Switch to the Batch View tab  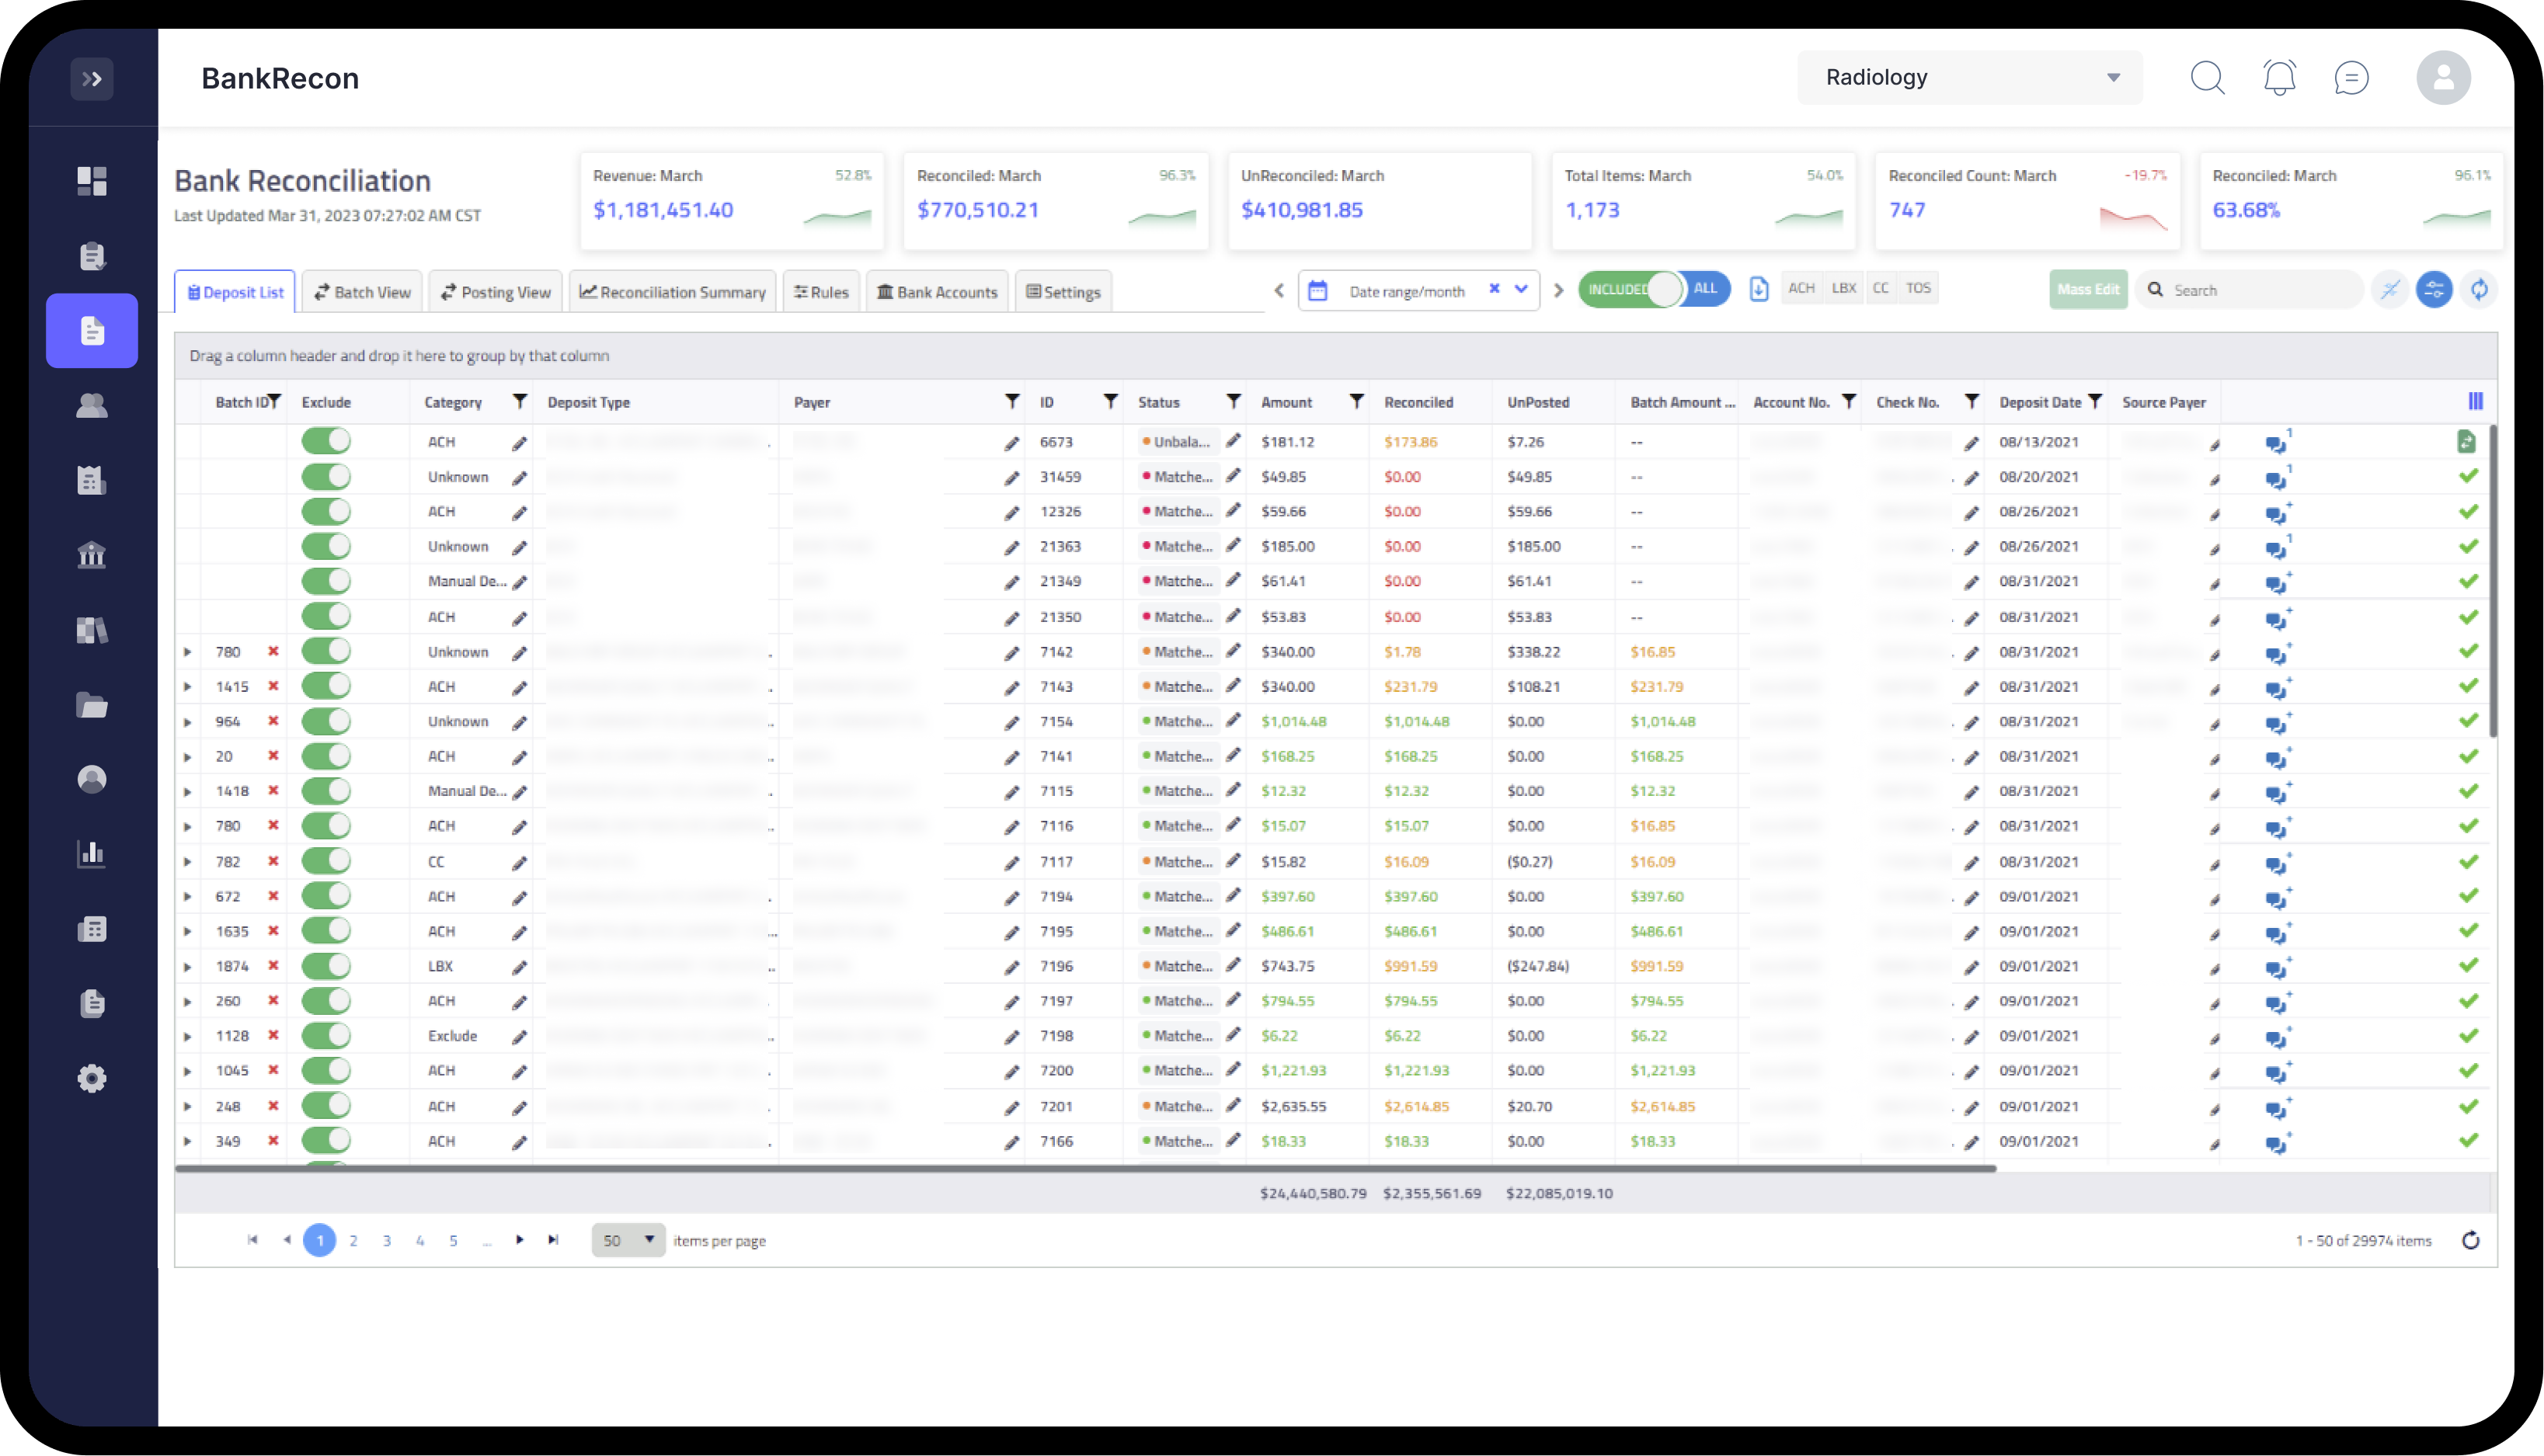[362, 292]
